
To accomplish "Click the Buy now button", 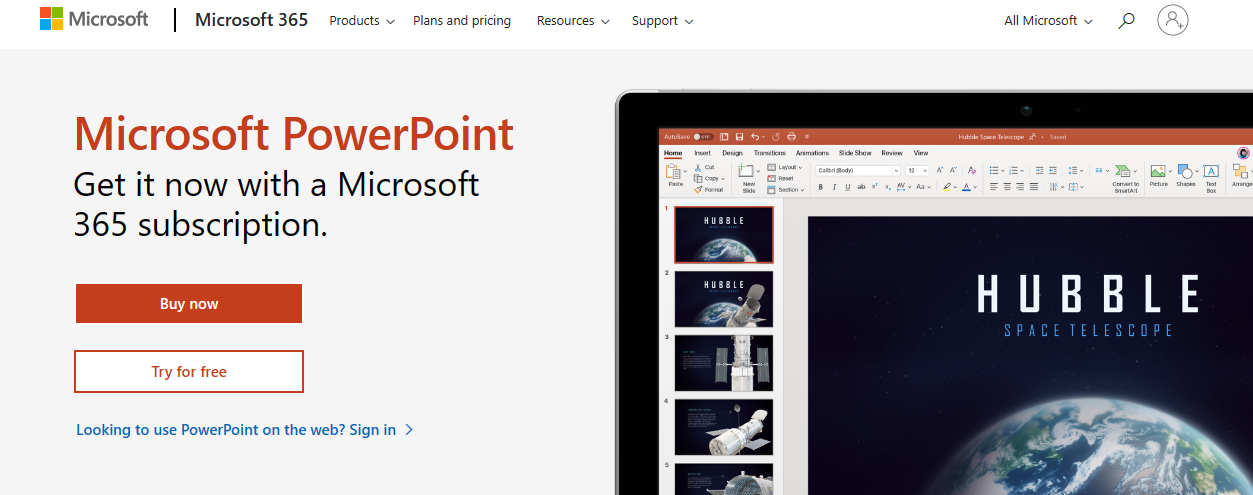I will [x=189, y=304].
